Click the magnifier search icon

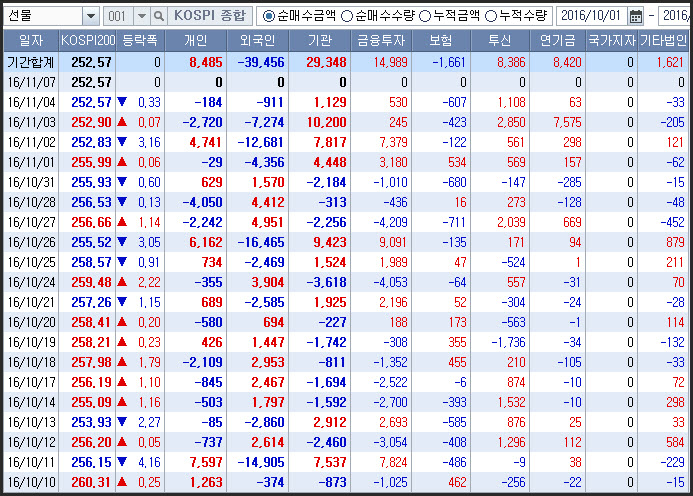pos(158,16)
